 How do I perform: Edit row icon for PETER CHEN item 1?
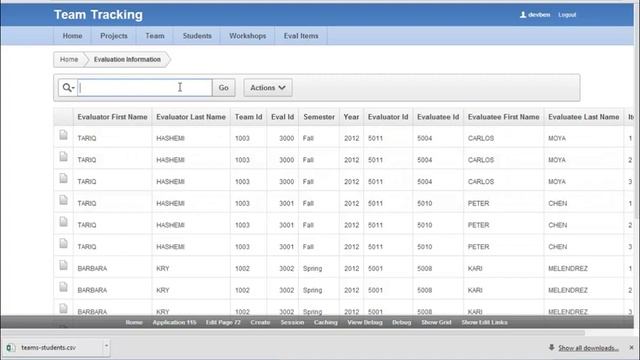coord(63,200)
